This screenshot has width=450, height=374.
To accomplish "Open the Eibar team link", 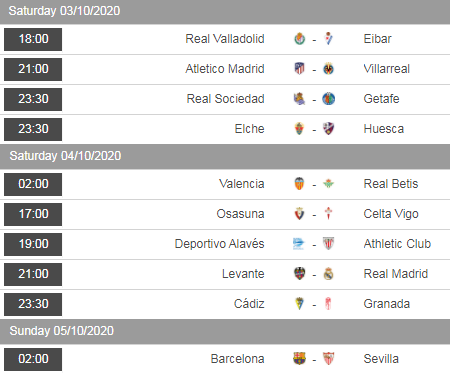I will 377,39.
